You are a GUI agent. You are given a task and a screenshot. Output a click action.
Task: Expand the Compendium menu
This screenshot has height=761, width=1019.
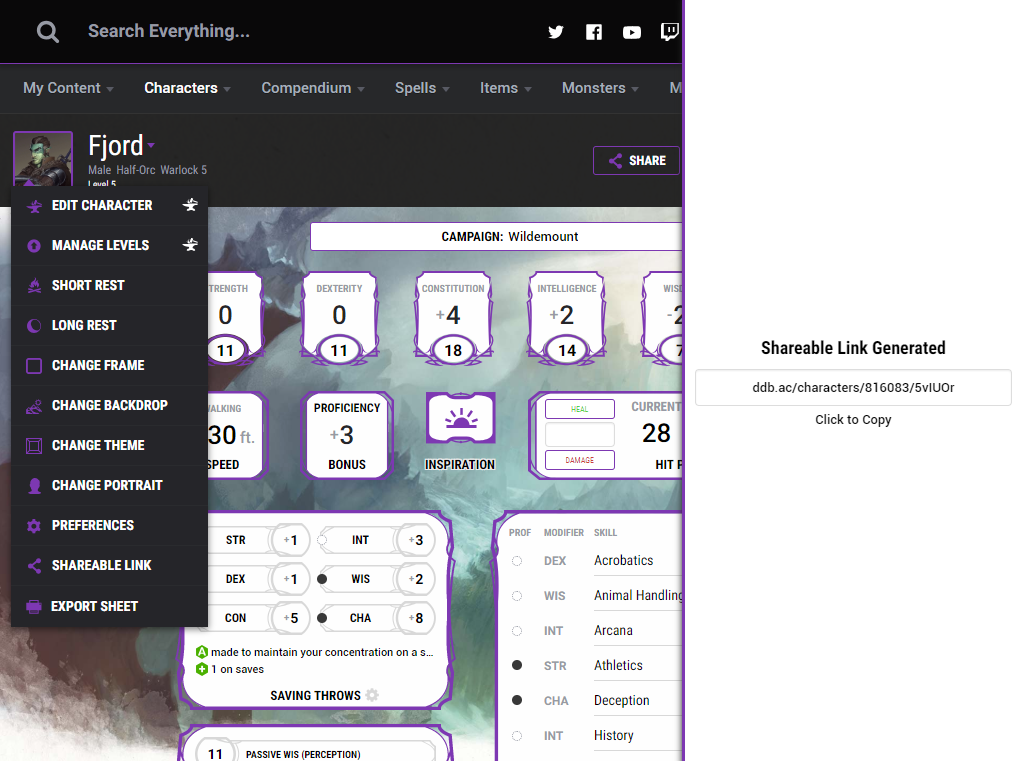pyautogui.click(x=313, y=88)
